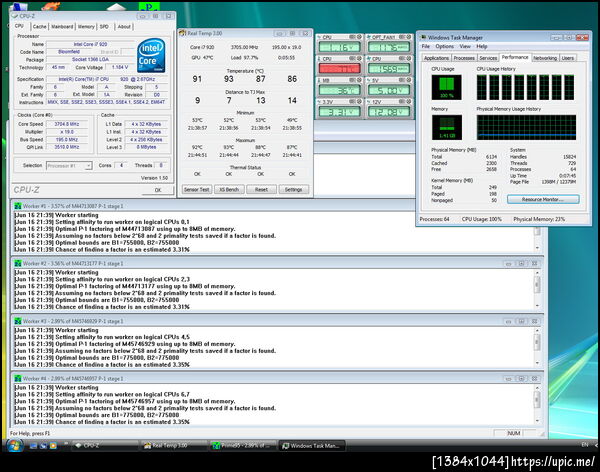Screen dimensions: 600x472
Task: Switch to Real Temp 3.00 taskbar button
Action: click(x=173, y=446)
